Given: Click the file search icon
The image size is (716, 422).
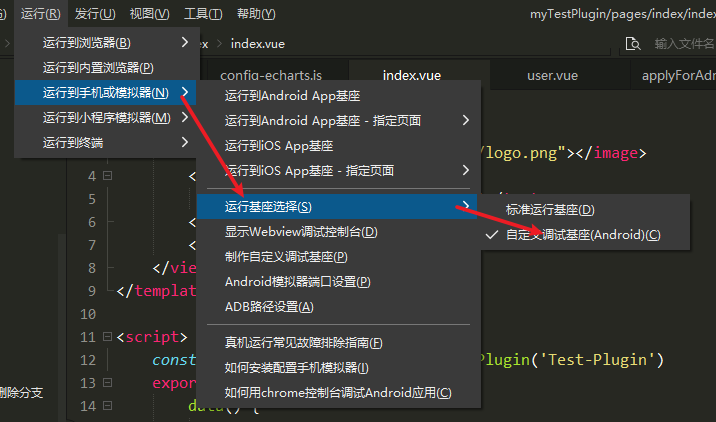Looking at the screenshot, I should coord(633,44).
